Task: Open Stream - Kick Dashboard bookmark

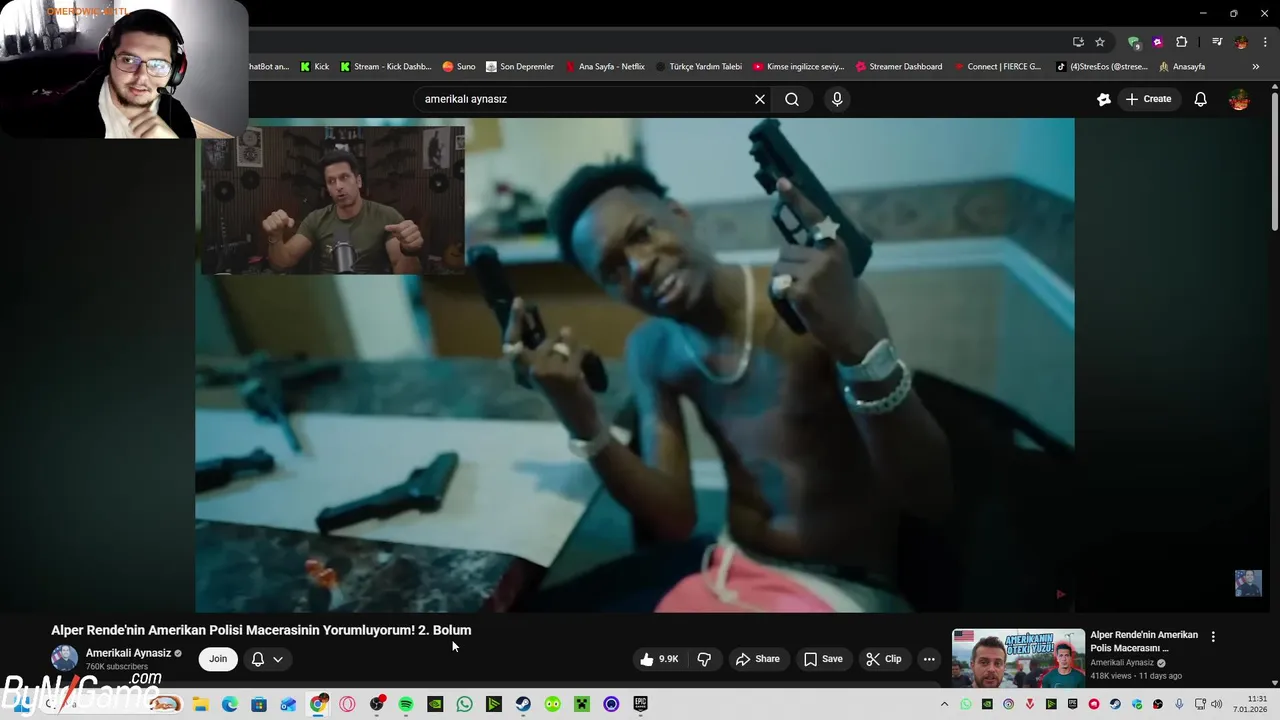Action: (x=386, y=67)
